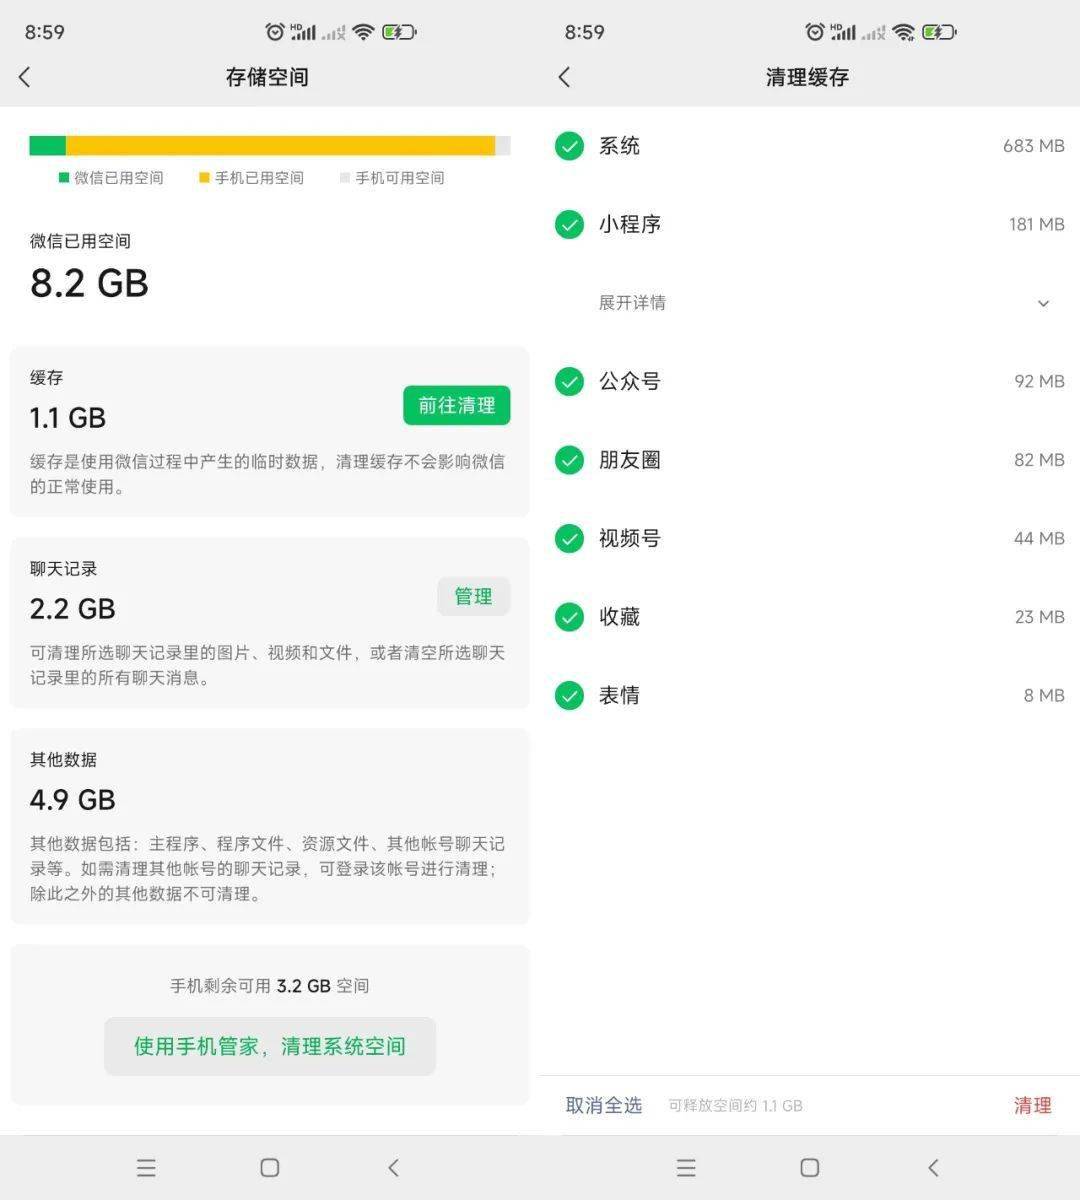Image resolution: width=1080 pixels, height=1200 pixels.
Task: Tap the 8.2 GB WeChat usage value
Action: tap(89, 283)
